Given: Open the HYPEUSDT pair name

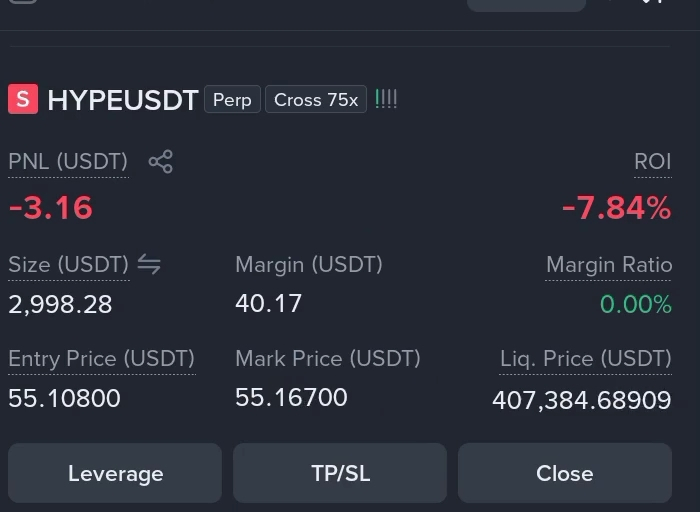Looking at the screenshot, I should pos(123,100).
